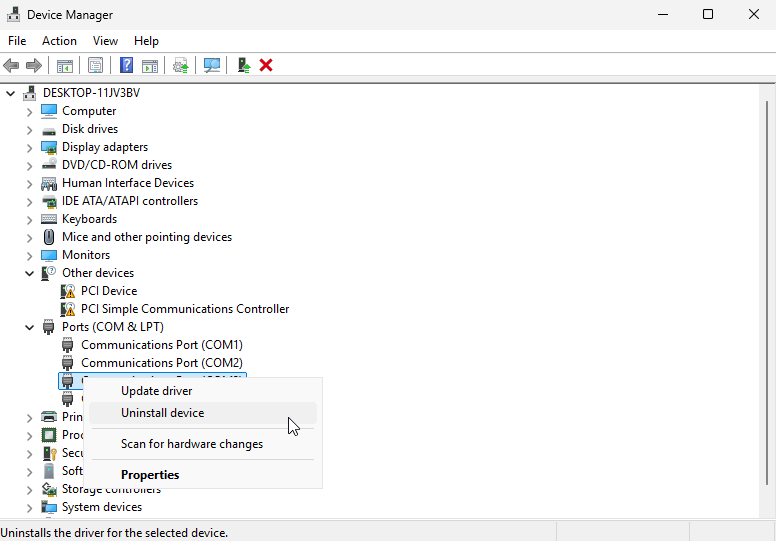
Task: Click the Back arrow toolbar icon
Action: tap(11, 65)
